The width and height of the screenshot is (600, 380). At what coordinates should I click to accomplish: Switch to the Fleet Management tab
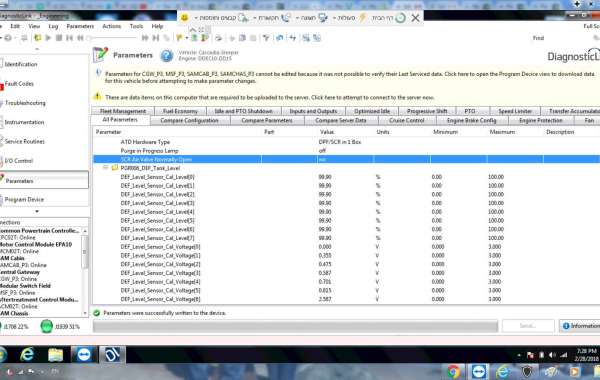point(123,111)
